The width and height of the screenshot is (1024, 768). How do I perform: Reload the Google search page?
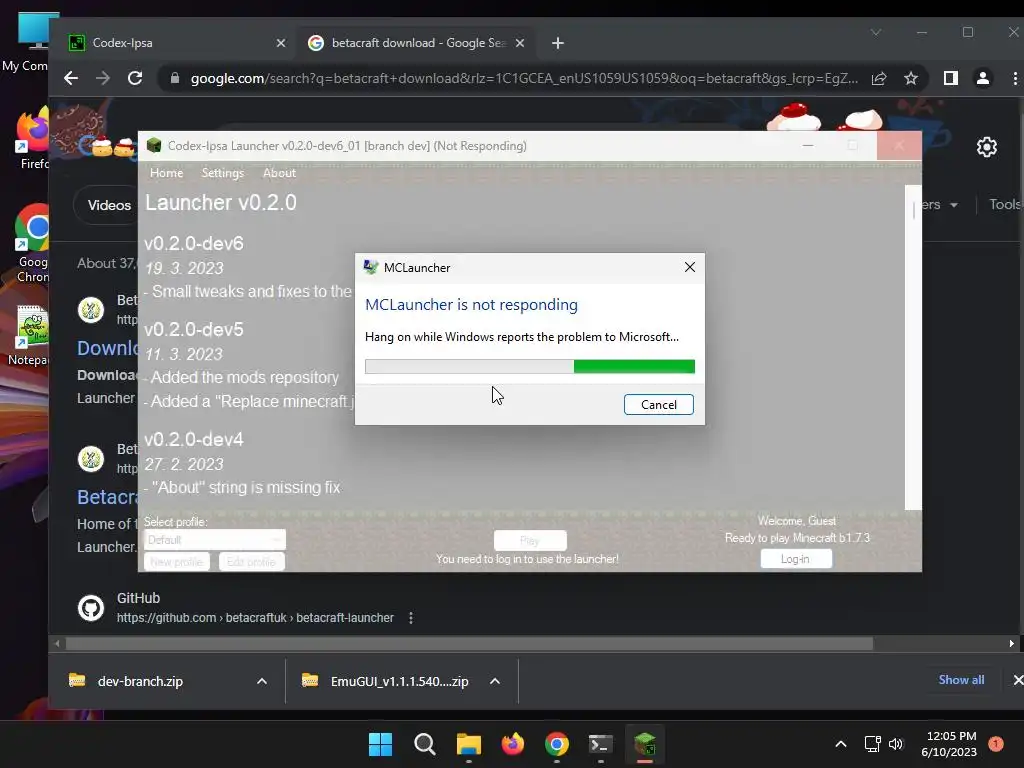tap(135, 78)
